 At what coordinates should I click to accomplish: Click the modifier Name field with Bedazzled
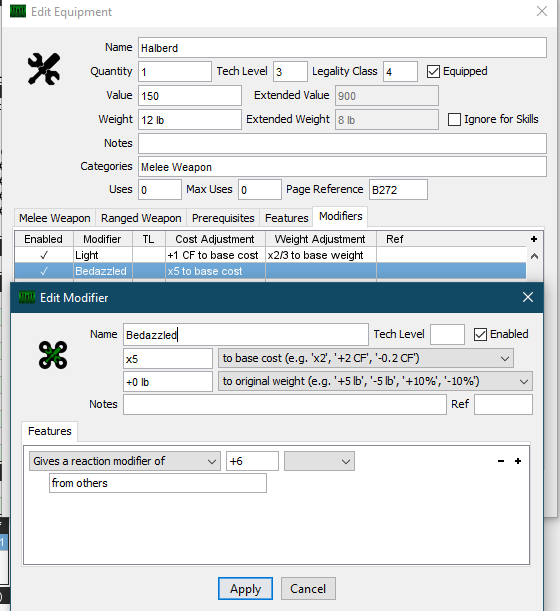click(246, 335)
